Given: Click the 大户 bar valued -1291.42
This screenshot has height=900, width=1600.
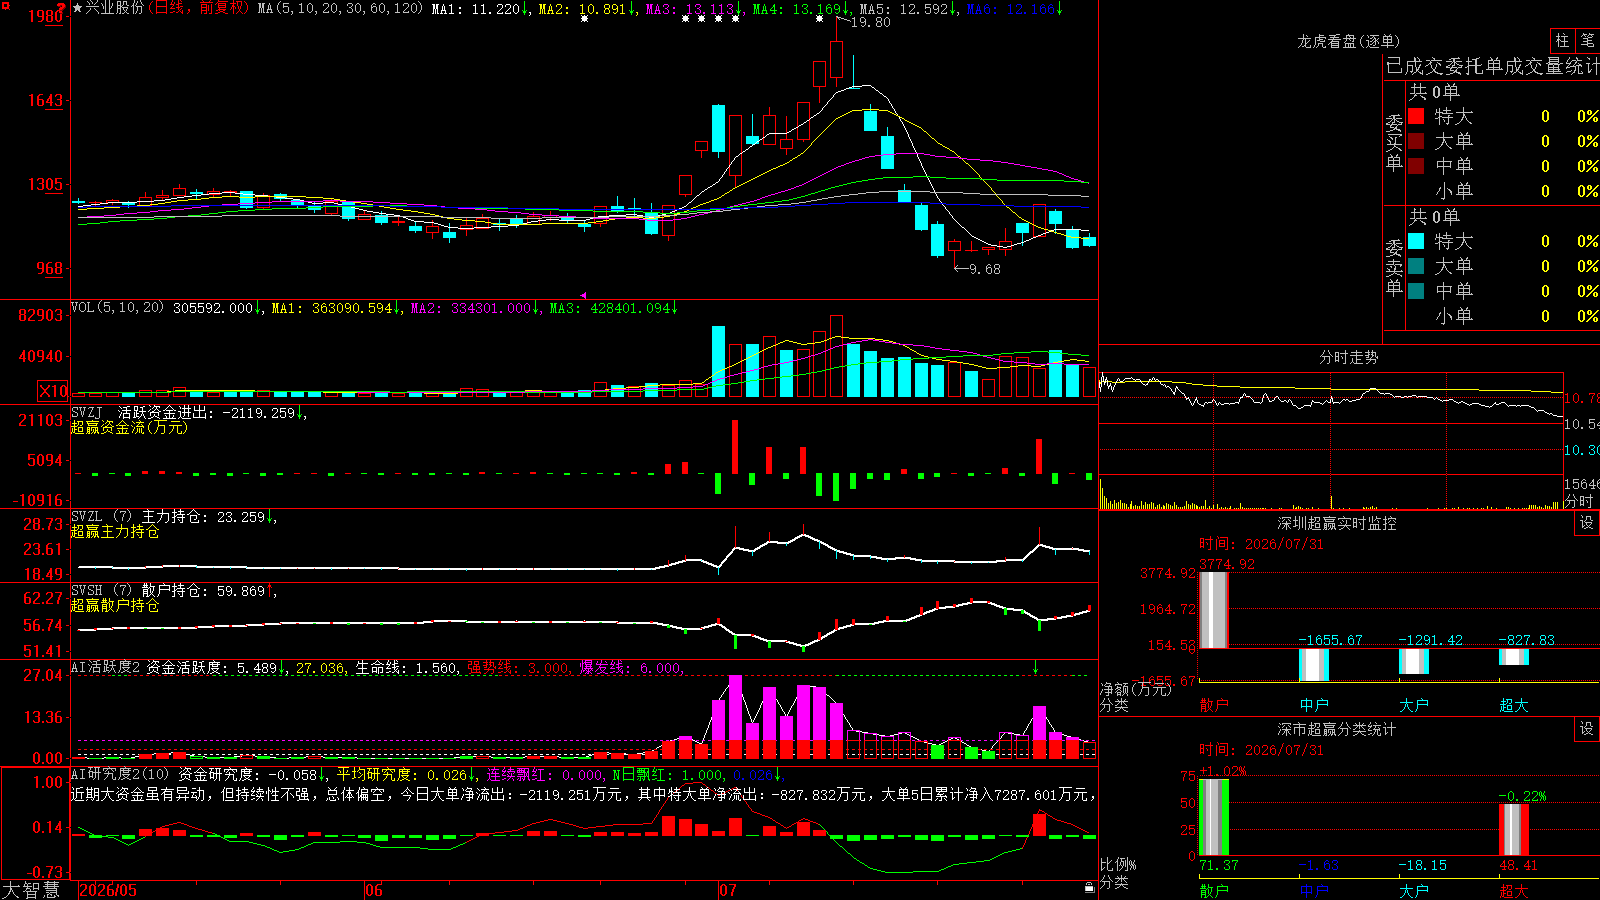Looking at the screenshot, I should pos(1414,661).
